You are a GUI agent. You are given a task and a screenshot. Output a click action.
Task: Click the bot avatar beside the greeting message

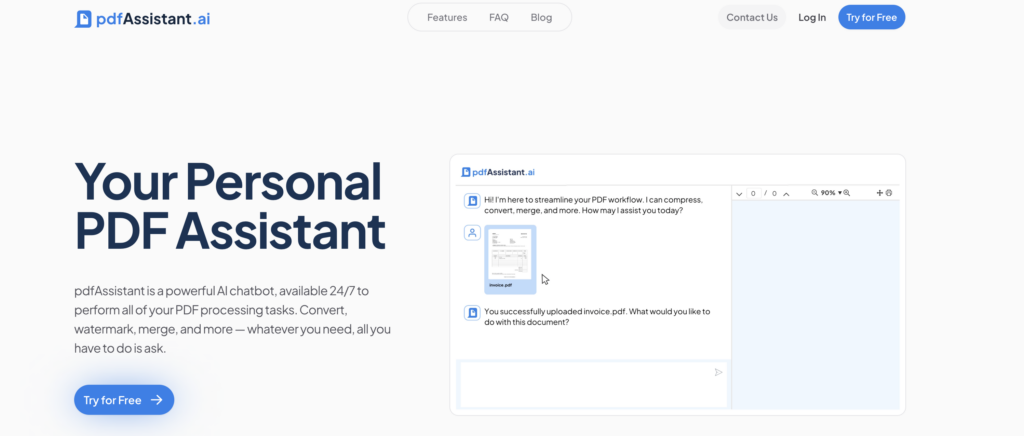point(472,201)
